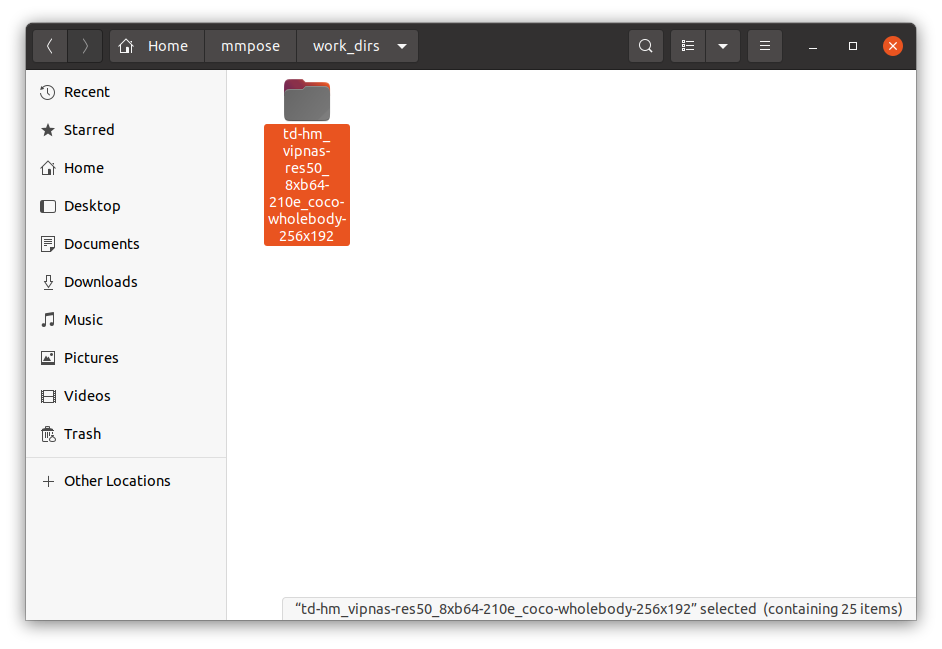This screenshot has height=649, width=942.
Task: Go to Home in the sidebar
Action: click(x=126, y=168)
